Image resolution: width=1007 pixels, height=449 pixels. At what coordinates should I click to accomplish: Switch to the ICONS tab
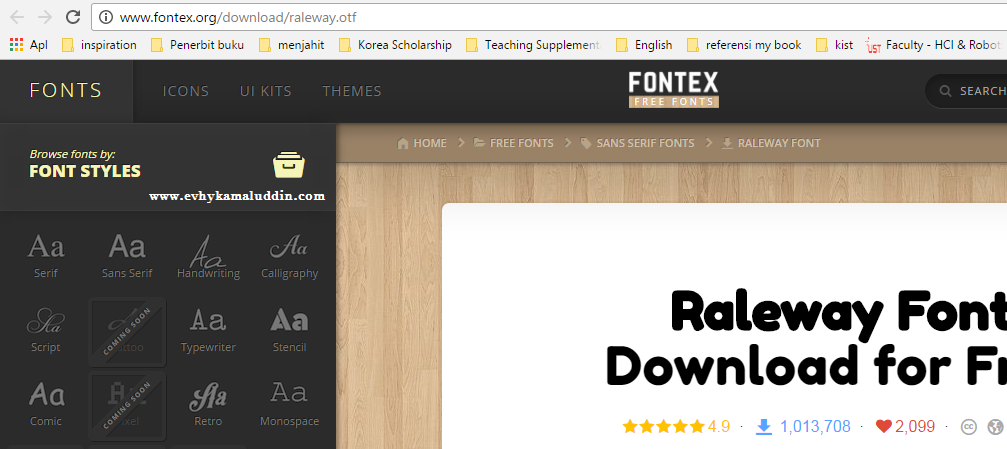tap(186, 91)
